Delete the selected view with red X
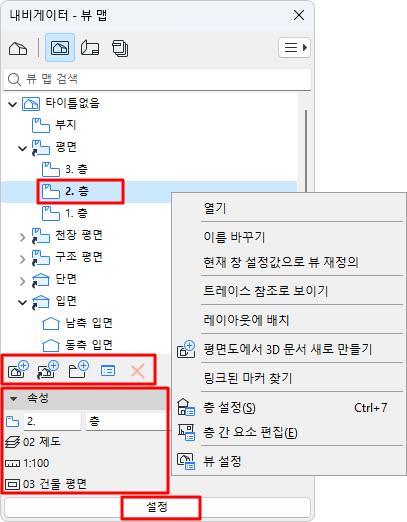Image resolution: width=407 pixels, height=522 pixels. pyautogui.click(x=138, y=371)
